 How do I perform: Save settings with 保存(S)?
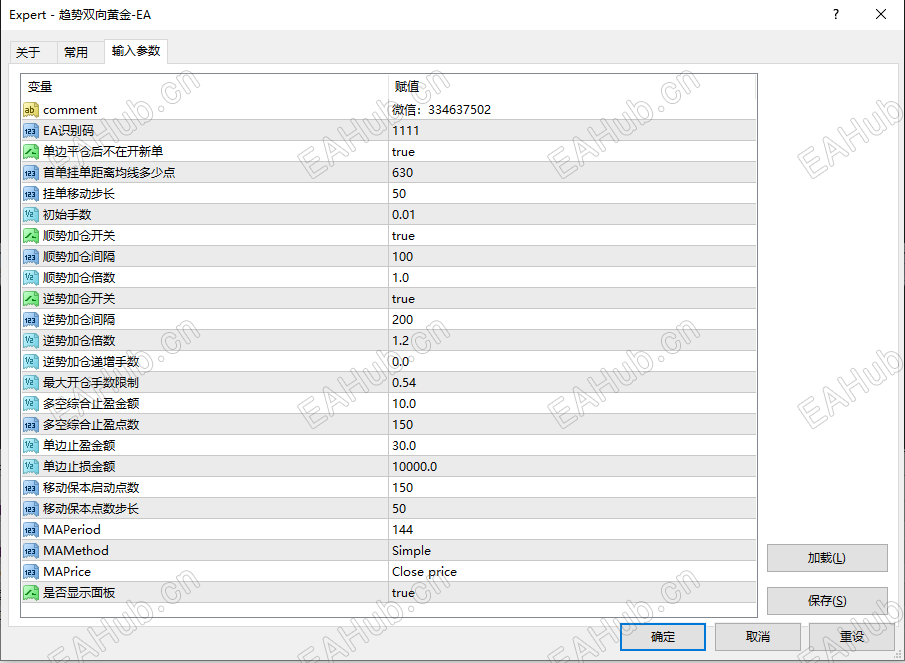click(x=827, y=601)
